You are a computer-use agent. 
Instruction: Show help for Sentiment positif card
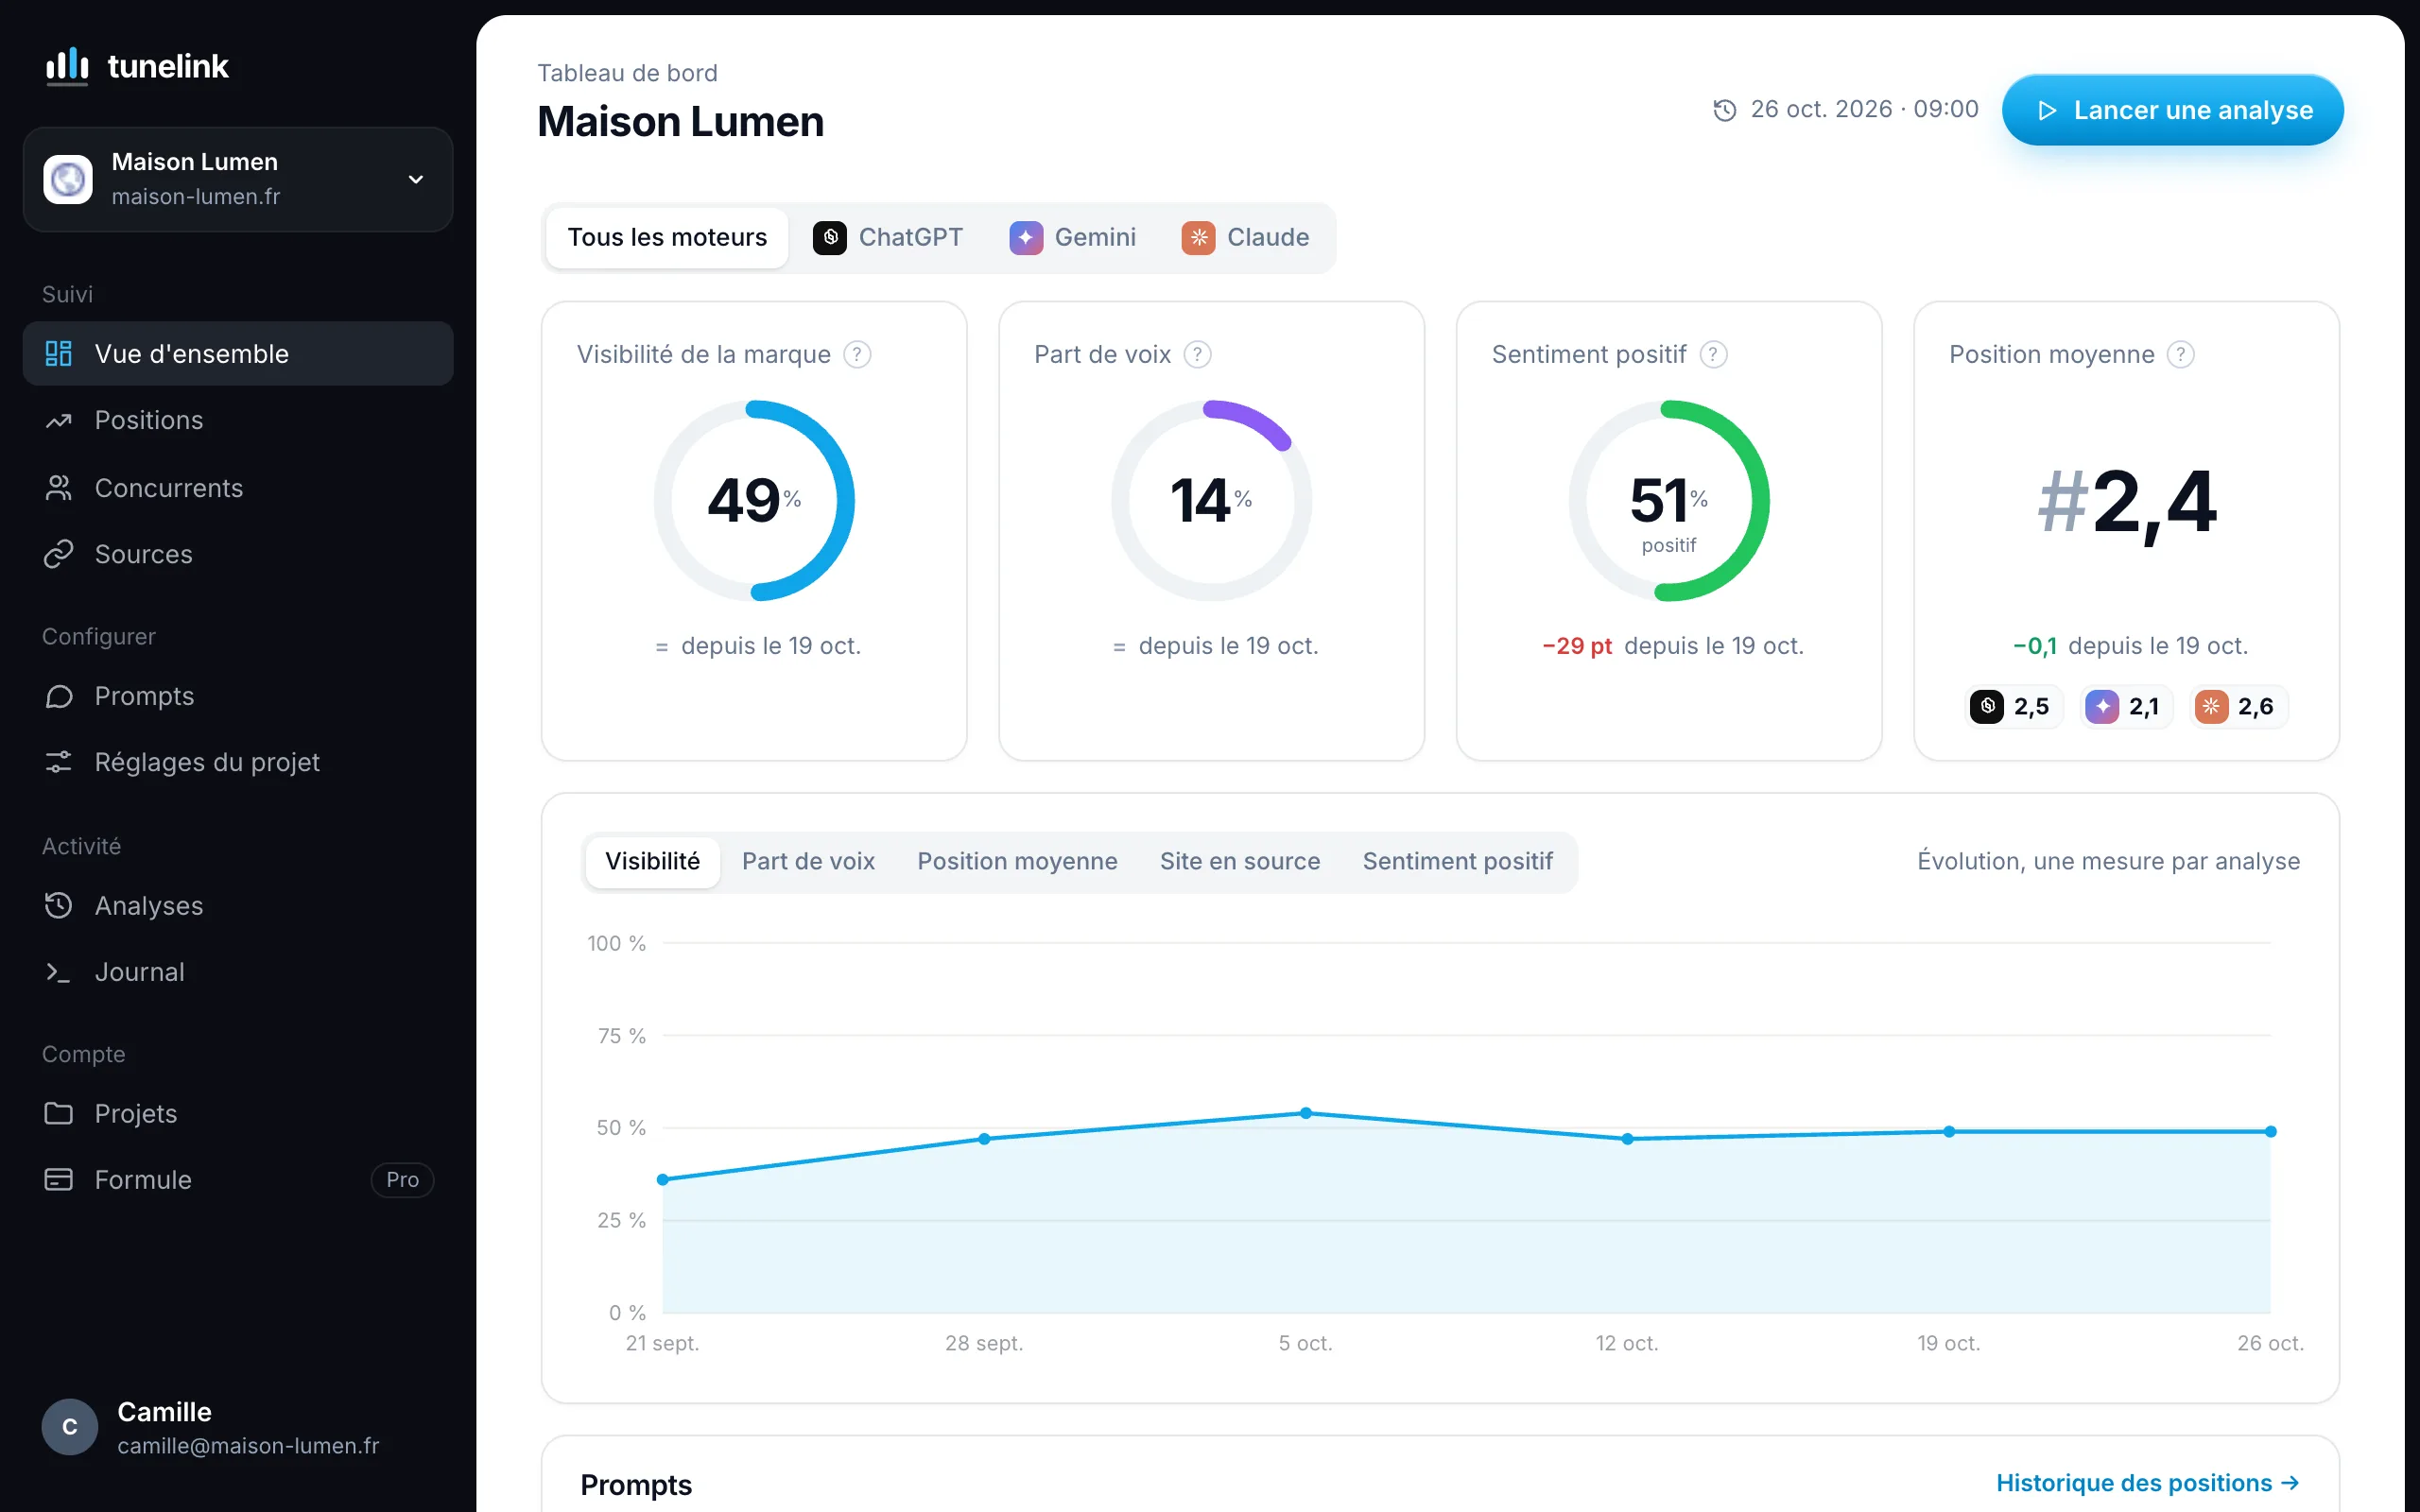coord(1713,354)
